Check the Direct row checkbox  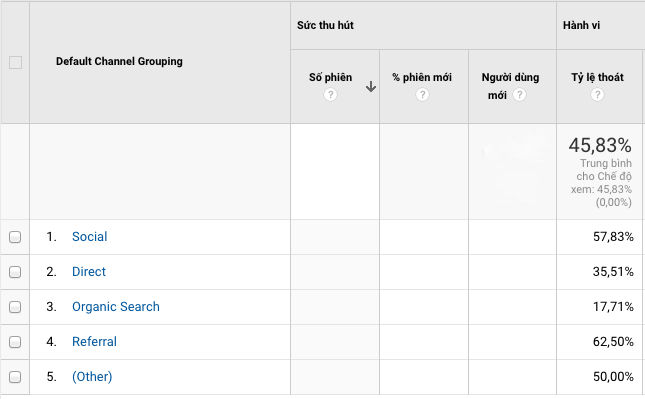[15, 272]
